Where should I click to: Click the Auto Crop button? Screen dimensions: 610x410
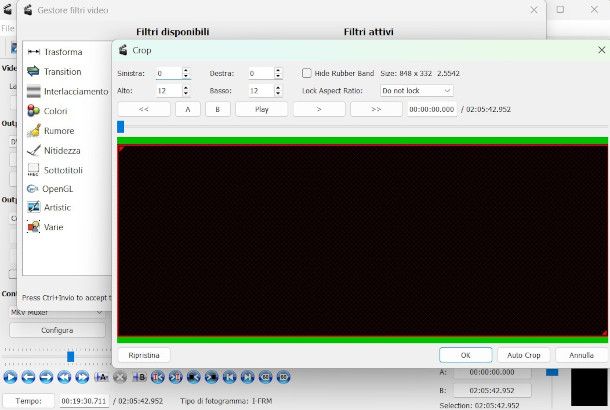524,355
